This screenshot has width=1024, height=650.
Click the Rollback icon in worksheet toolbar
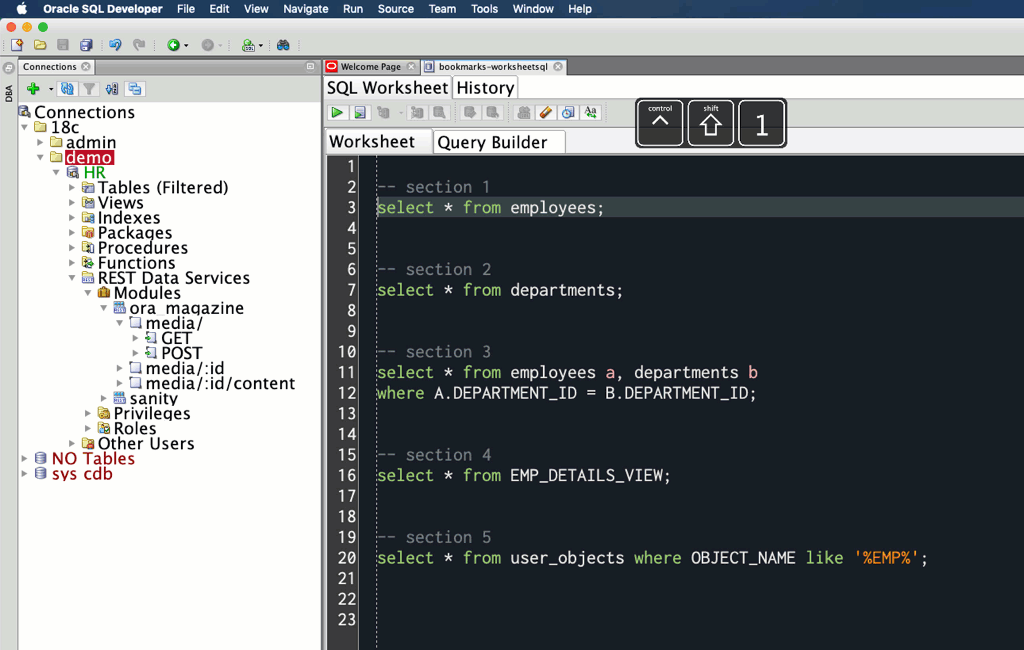point(492,112)
